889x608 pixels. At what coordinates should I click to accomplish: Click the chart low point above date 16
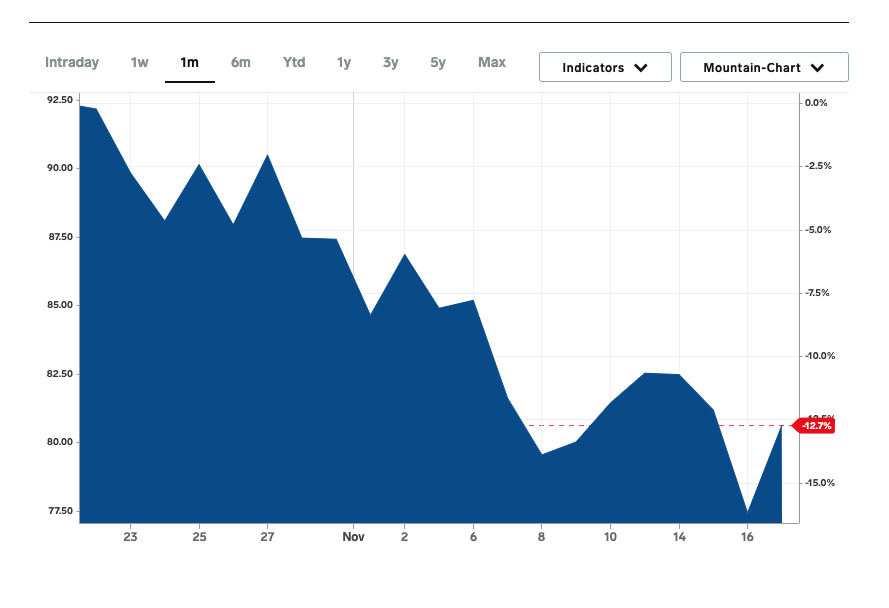(x=747, y=512)
